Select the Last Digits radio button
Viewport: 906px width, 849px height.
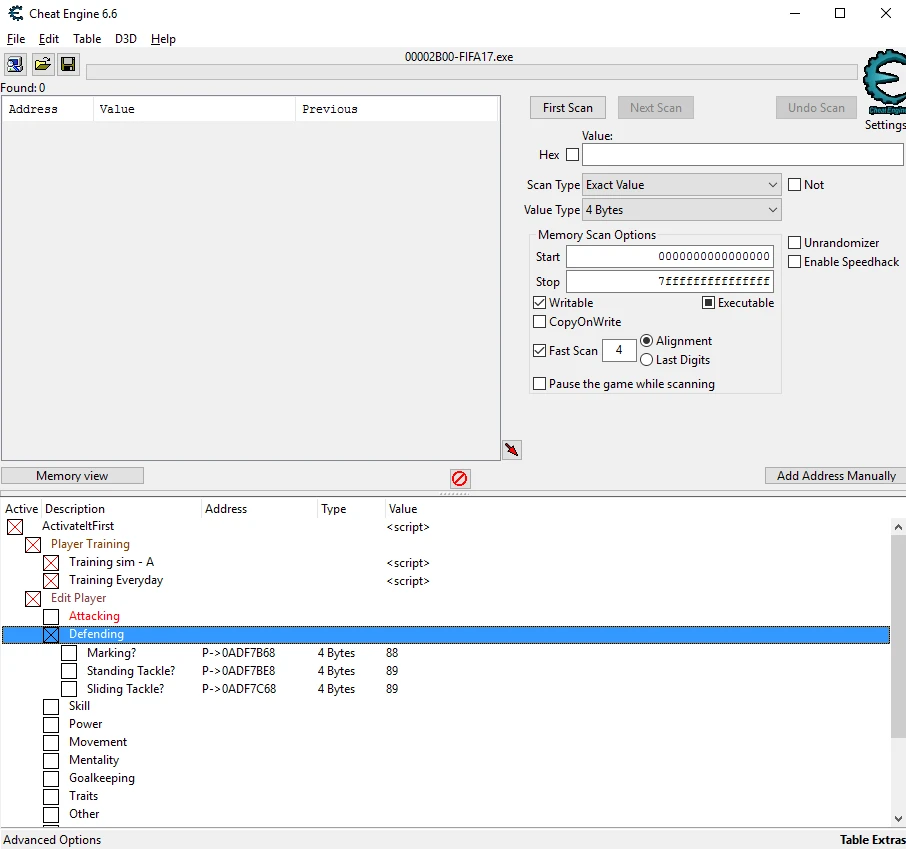click(x=646, y=360)
